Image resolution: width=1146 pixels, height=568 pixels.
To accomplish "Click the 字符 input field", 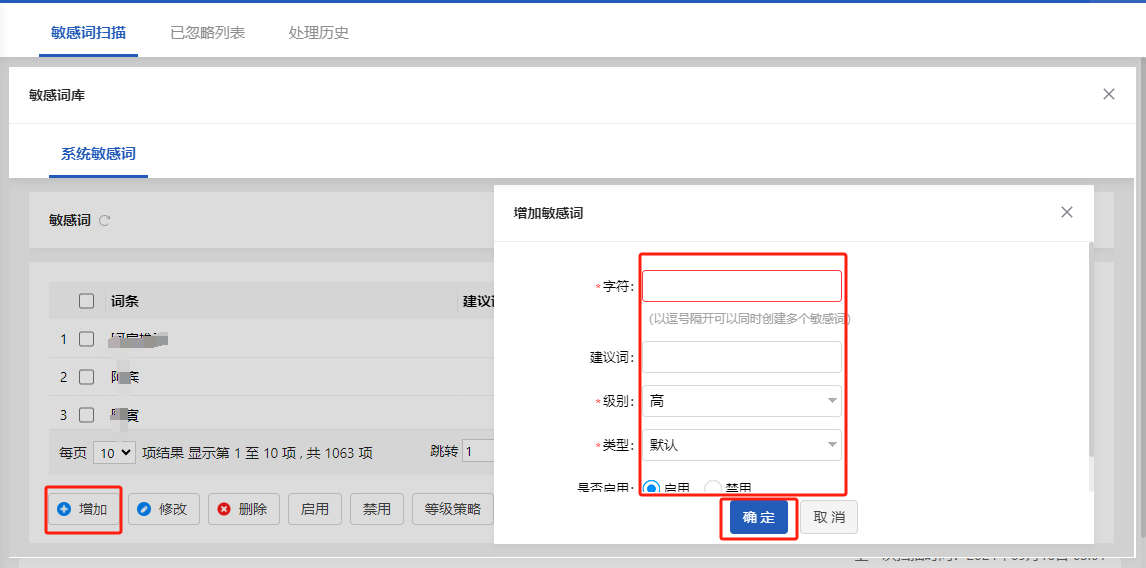I will pos(741,286).
